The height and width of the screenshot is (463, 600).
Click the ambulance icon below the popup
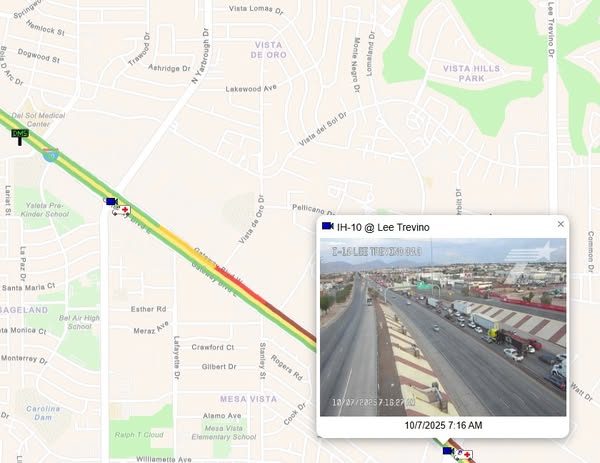point(464,455)
